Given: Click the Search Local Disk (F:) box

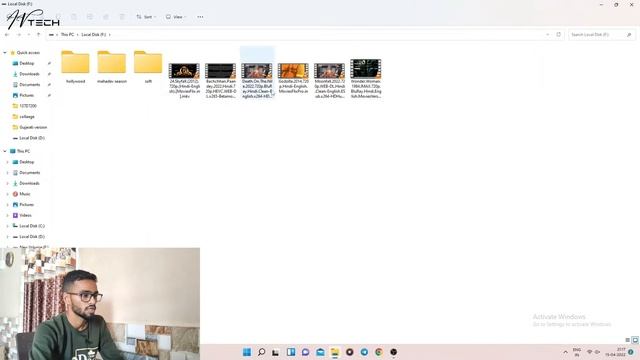Looking at the screenshot, I should click(601, 35).
